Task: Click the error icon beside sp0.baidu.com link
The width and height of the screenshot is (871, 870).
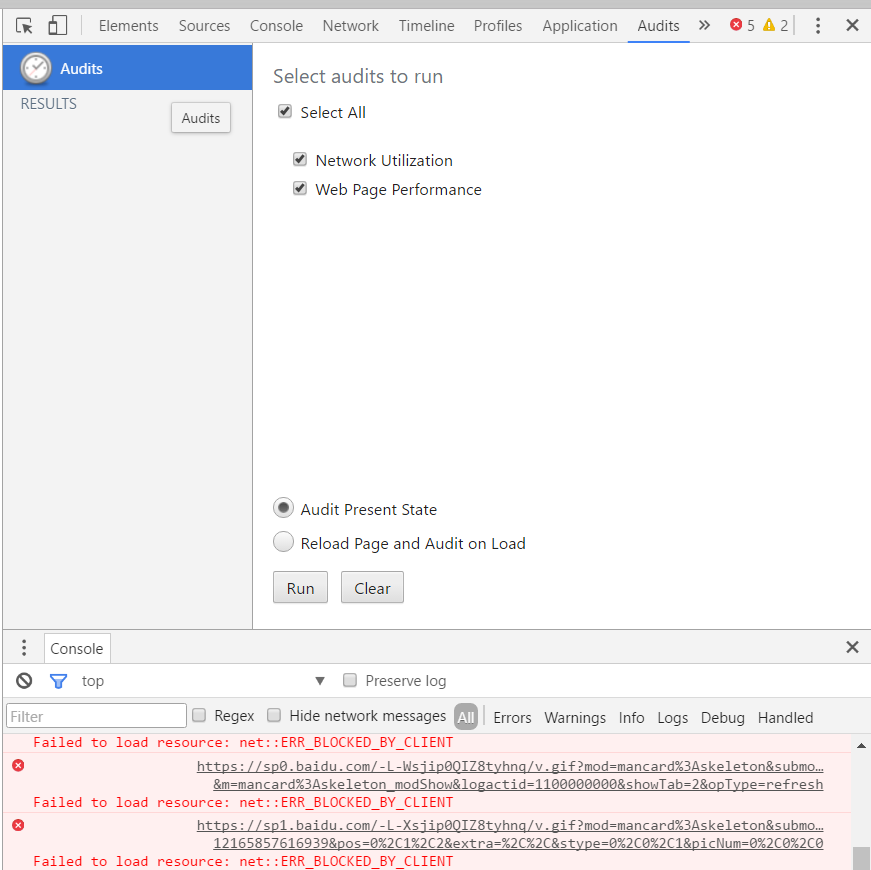Action: click(18, 766)
